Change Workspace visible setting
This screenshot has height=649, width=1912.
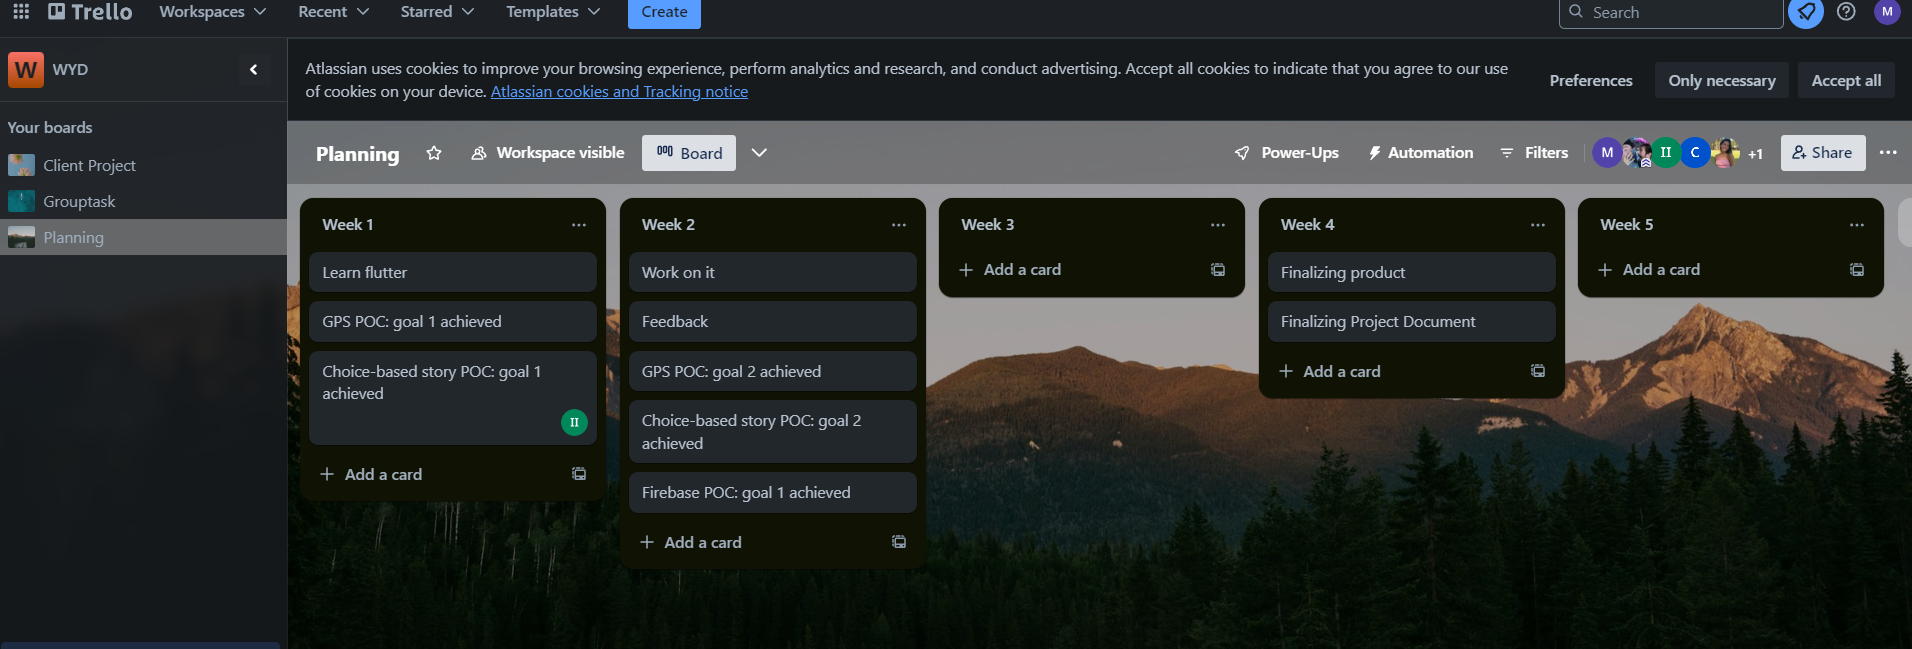click(548, 153)
